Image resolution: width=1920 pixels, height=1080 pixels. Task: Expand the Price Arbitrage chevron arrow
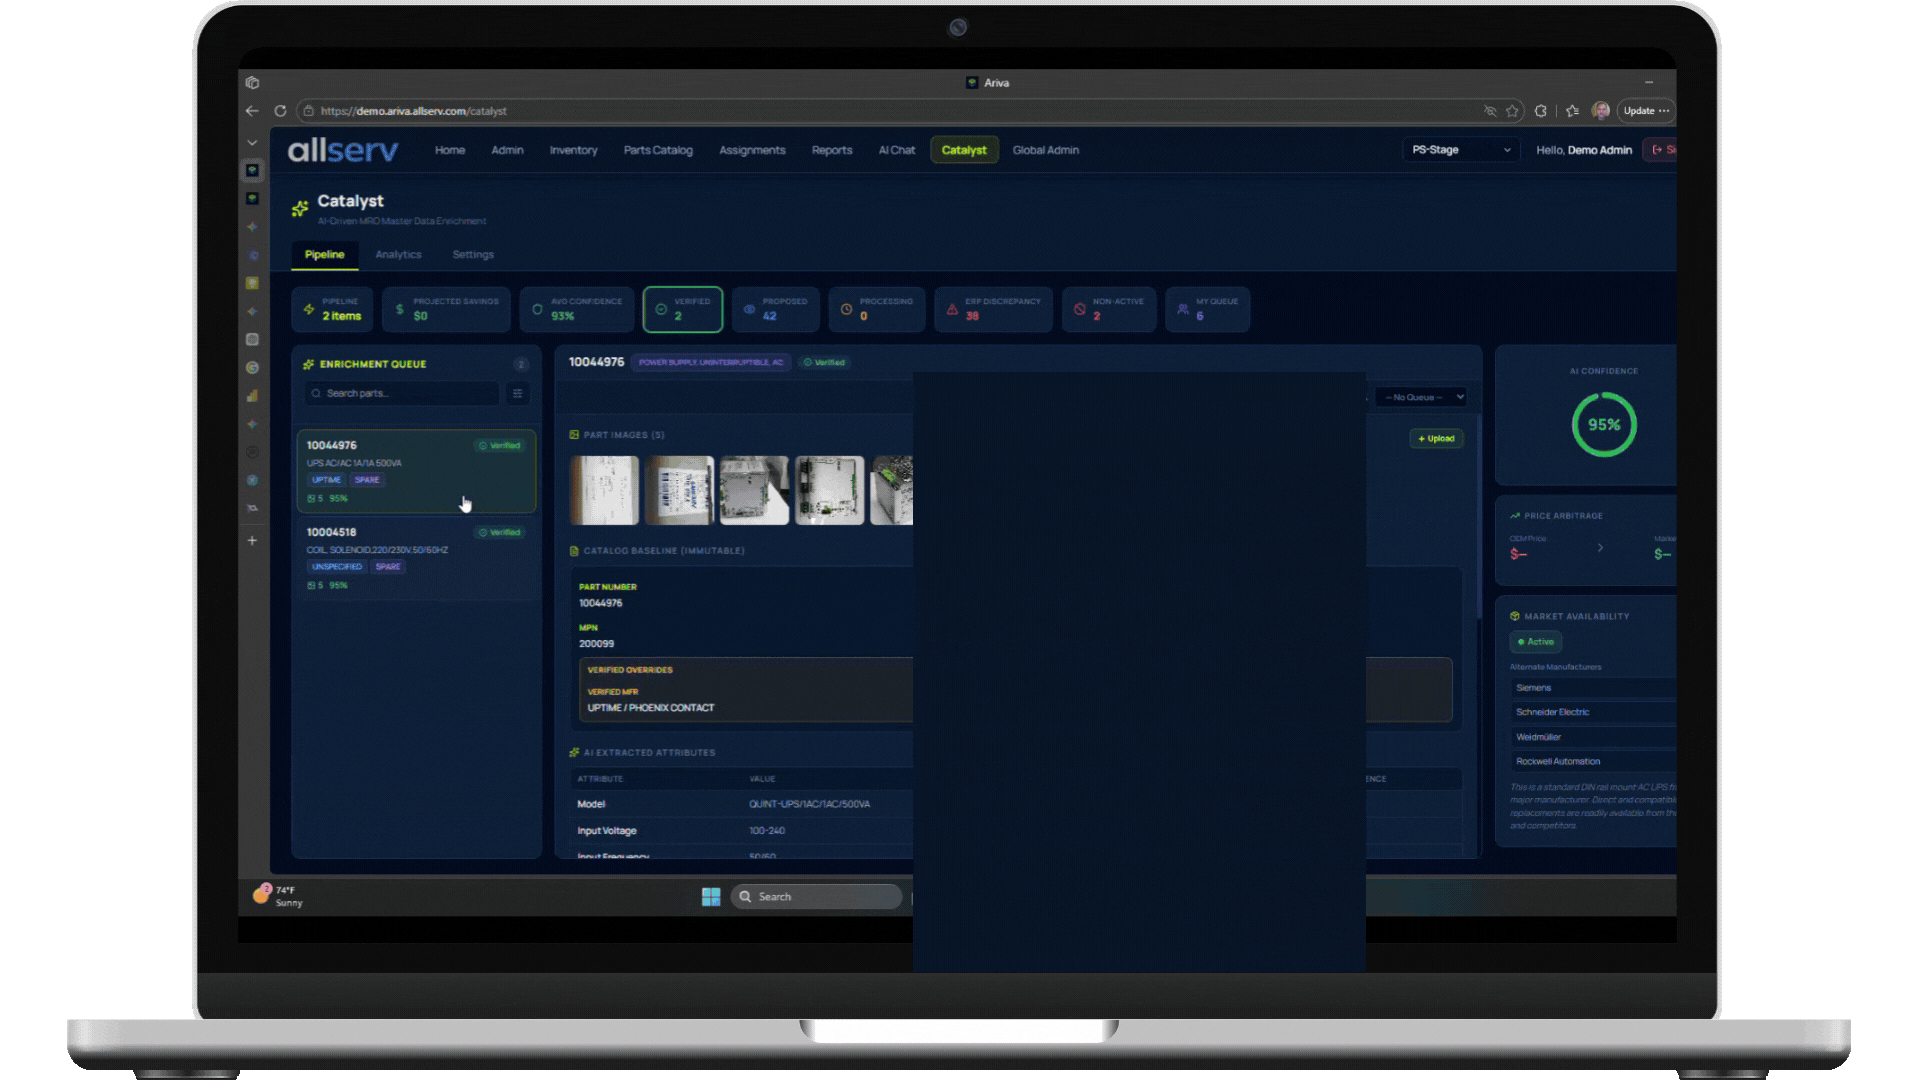tap(1600, 548)
